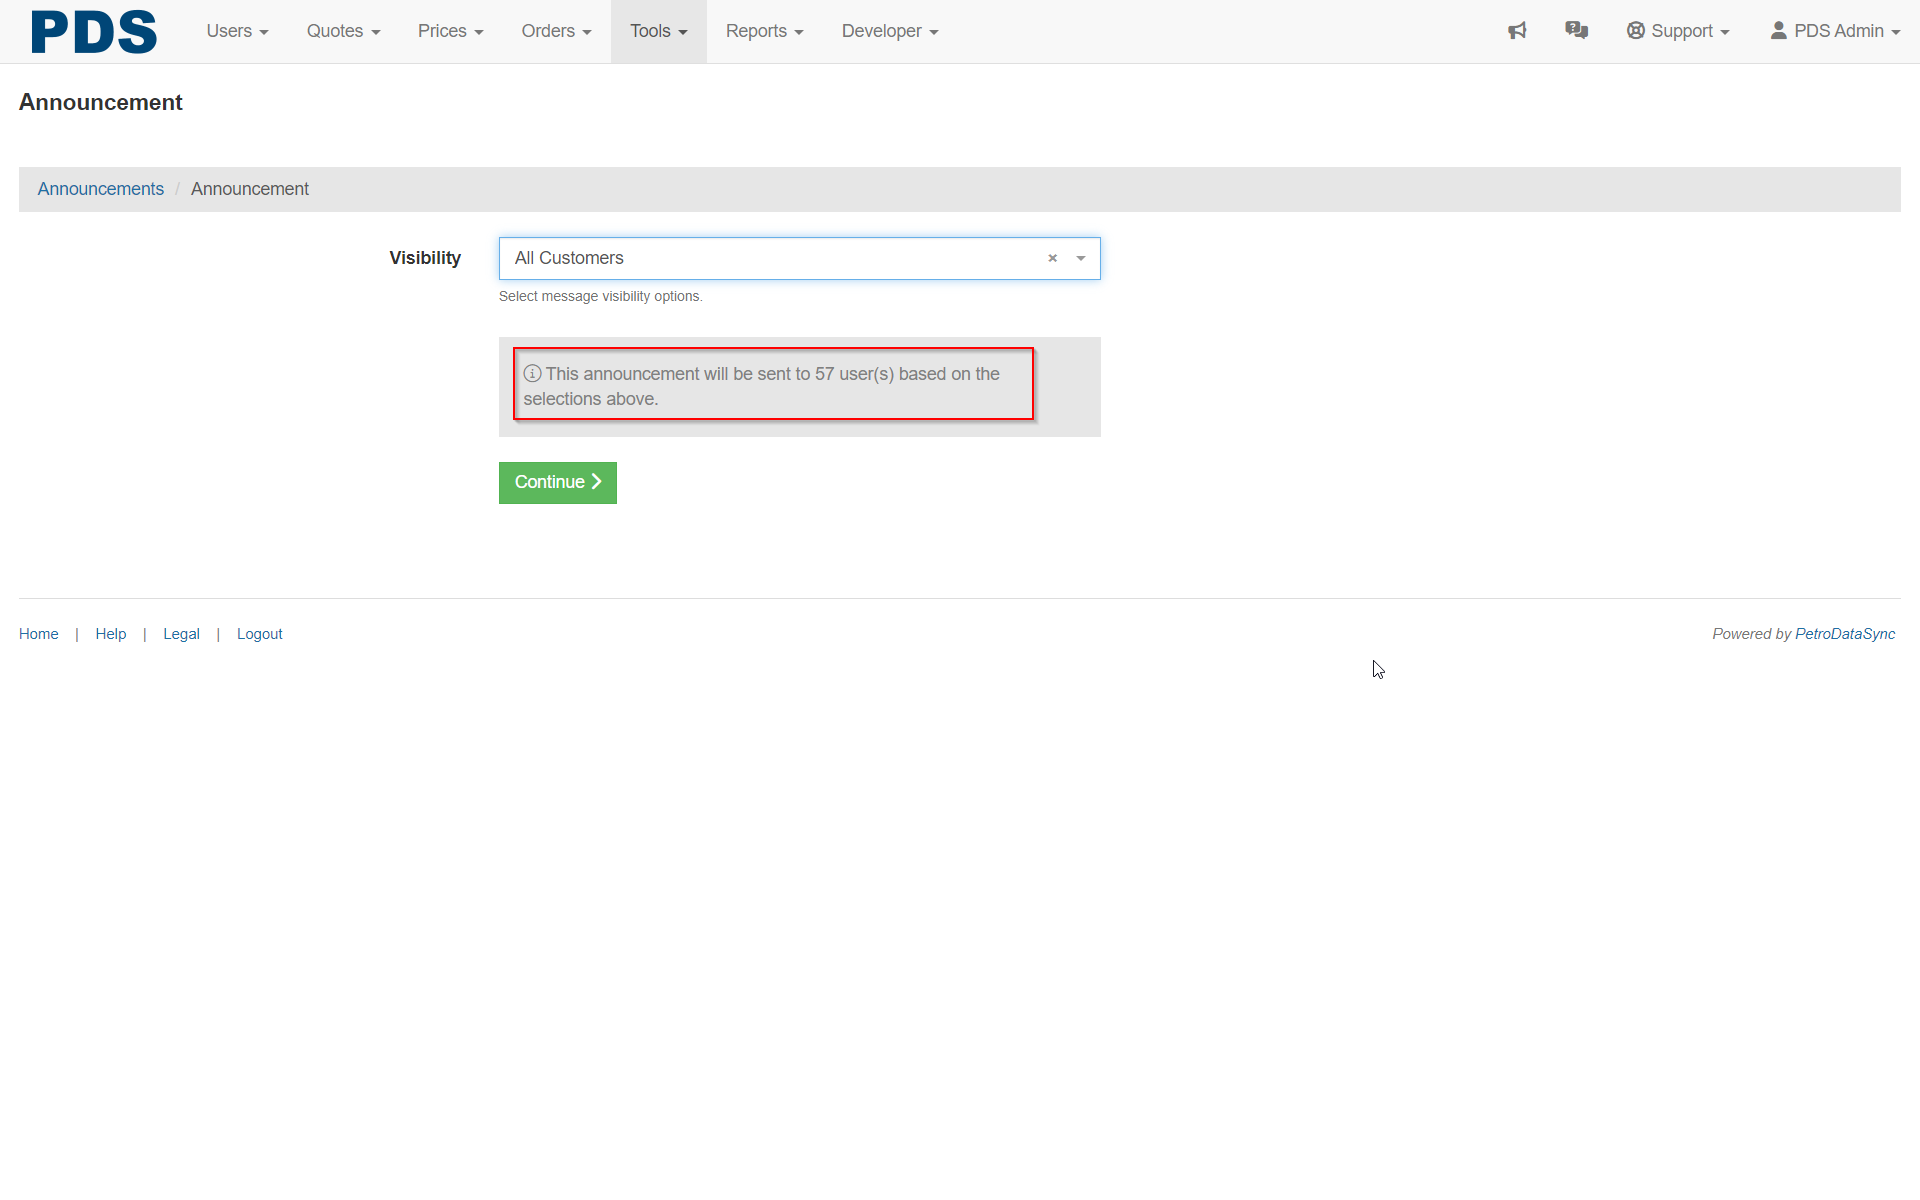Open the announcements megaphone icon
1920x1200 pixels.
(x=1517, y=31)
